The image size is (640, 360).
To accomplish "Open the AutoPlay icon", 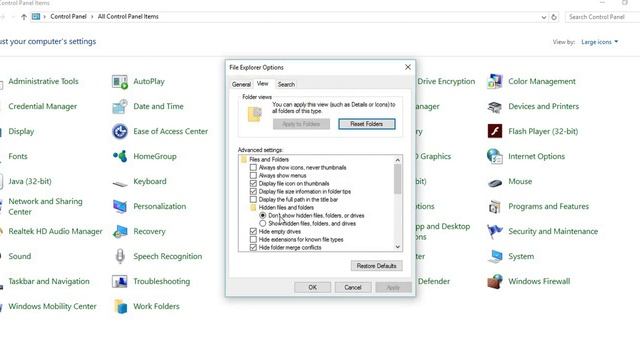I will [120, 82].
